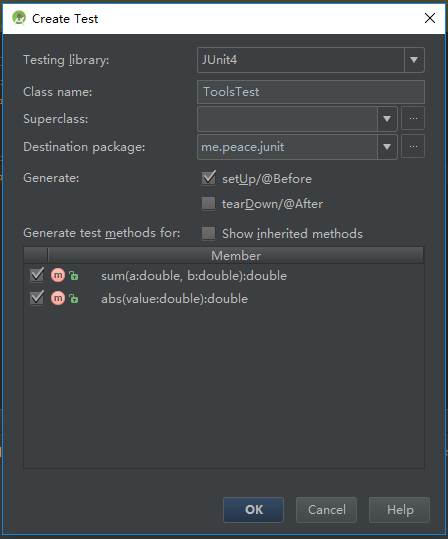The width and height of the screenshot is (448, 539).
Task: Click the green public lock icon for sum
Action: coord(74,276)
